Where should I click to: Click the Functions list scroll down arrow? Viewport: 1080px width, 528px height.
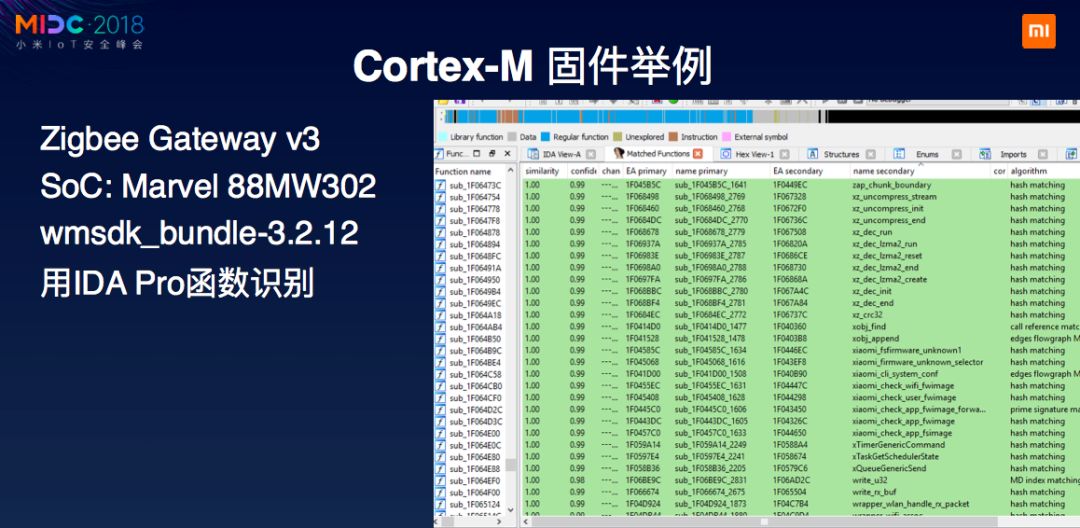pos(510,509)
